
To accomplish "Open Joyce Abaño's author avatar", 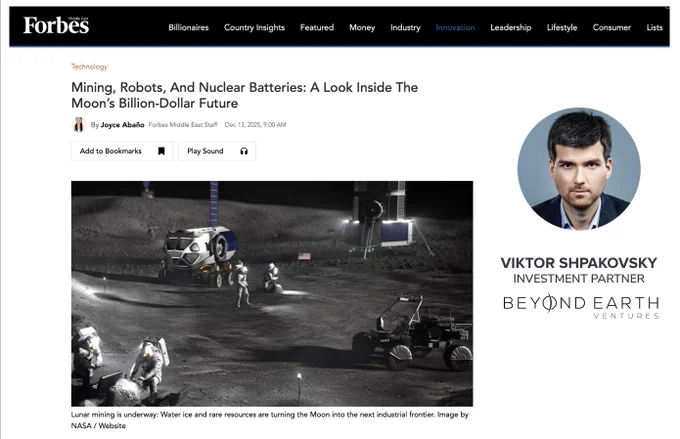I will [78, 124].
